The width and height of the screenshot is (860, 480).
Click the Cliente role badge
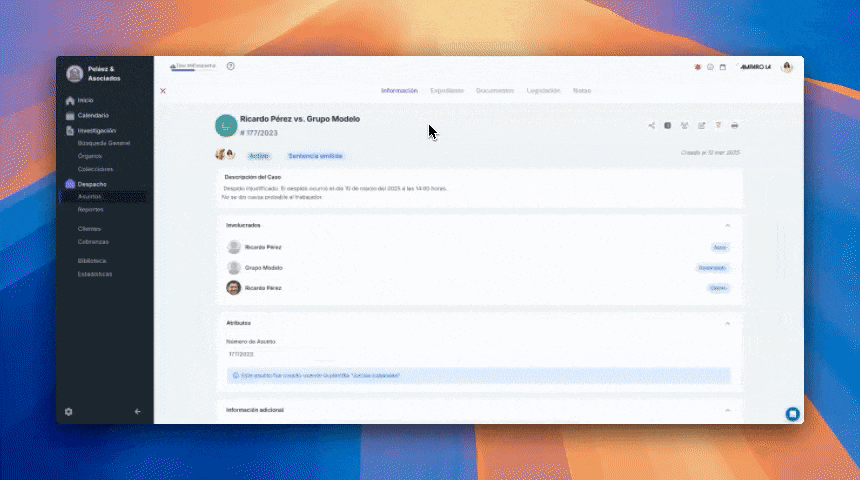click(718, 288)
